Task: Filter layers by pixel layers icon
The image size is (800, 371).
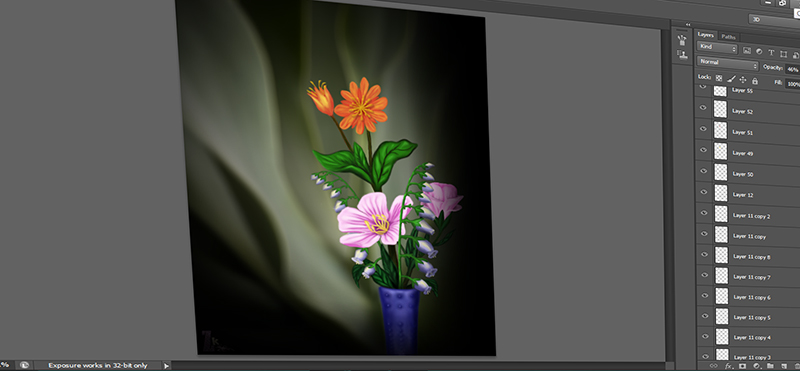Action: pos(747,51)
